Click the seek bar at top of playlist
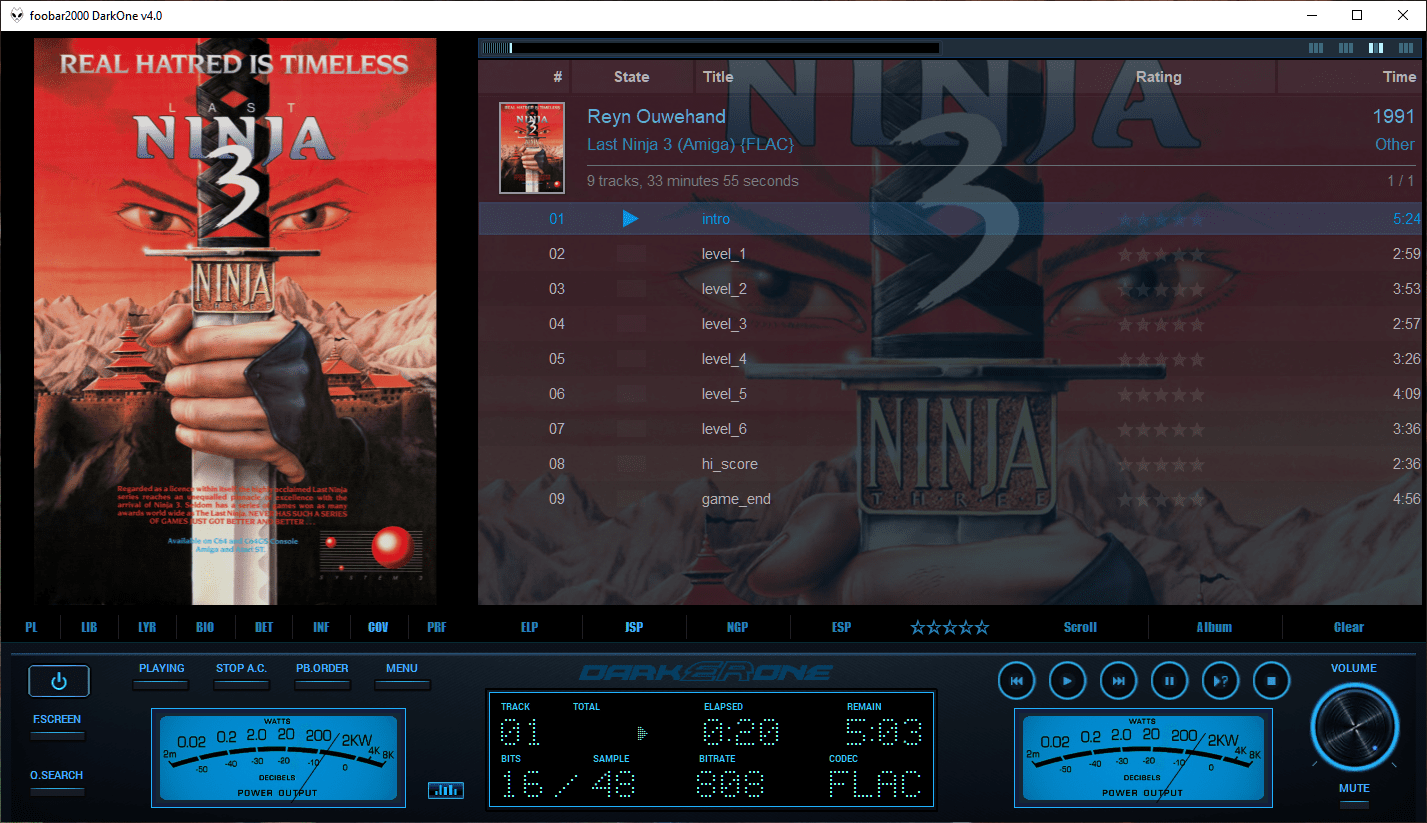Viewport: 1427px width, 823px height. (709, 47)
